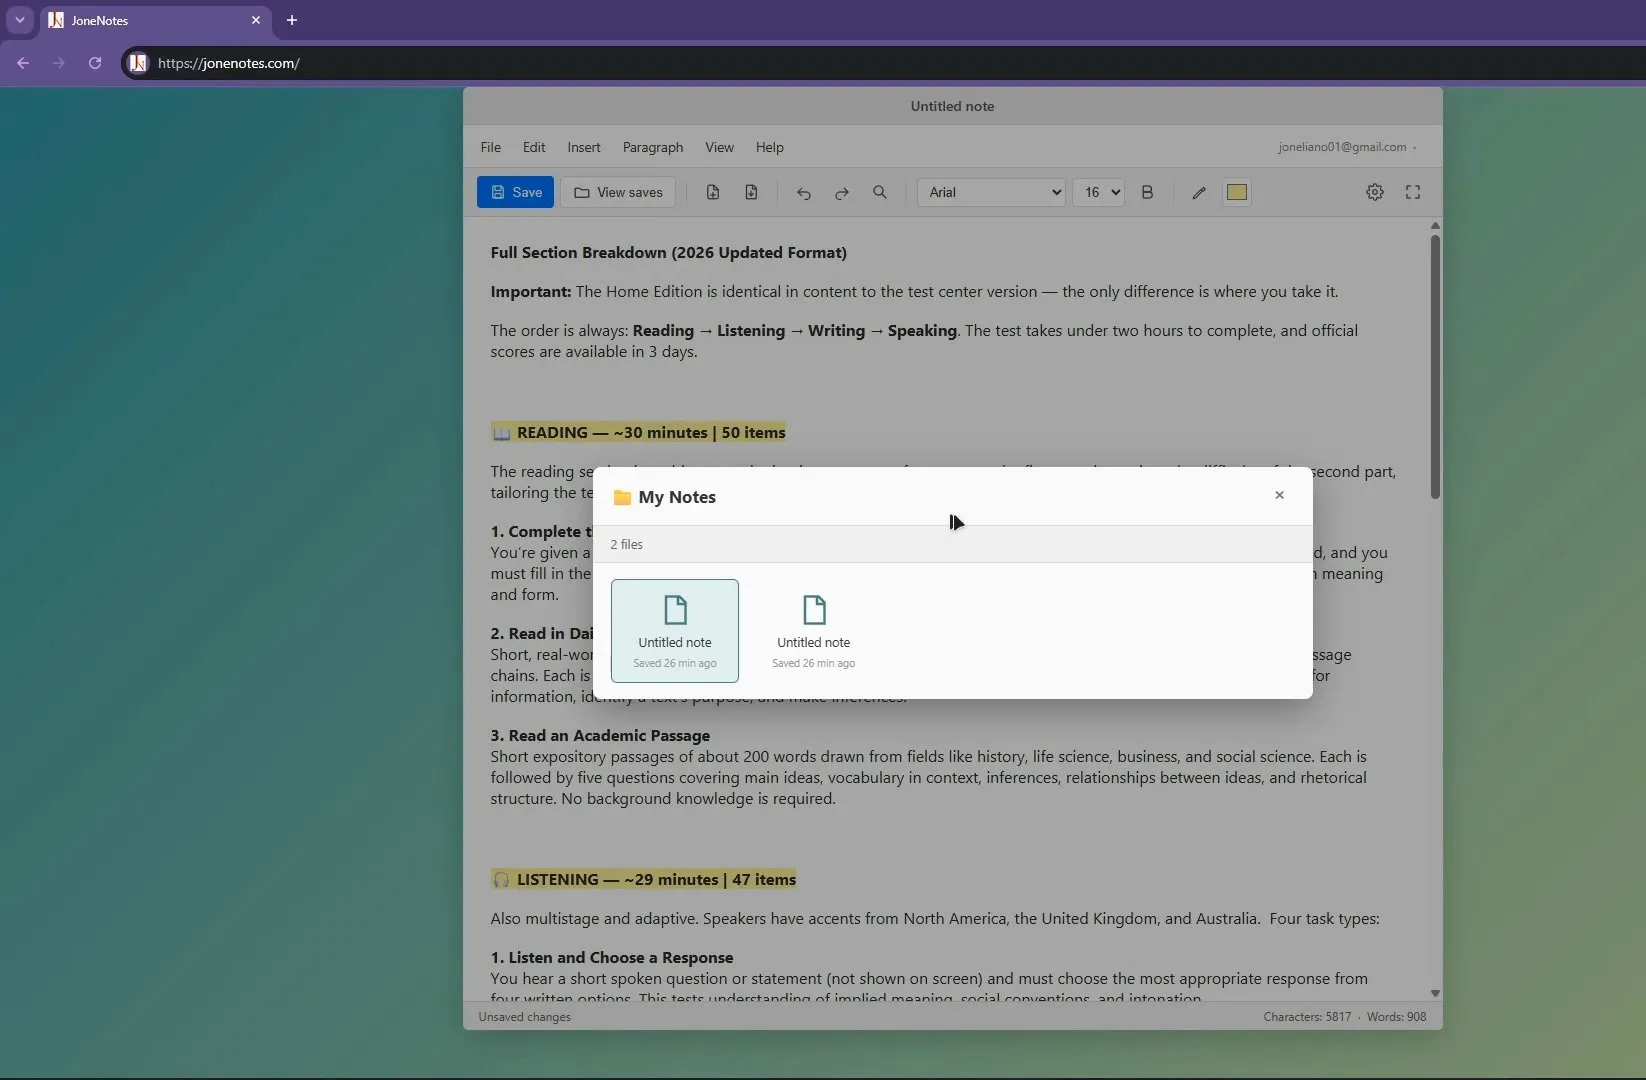
Task: Click the 'Characters: 5817' status entry
Action: click(x=1307, y=1017)
